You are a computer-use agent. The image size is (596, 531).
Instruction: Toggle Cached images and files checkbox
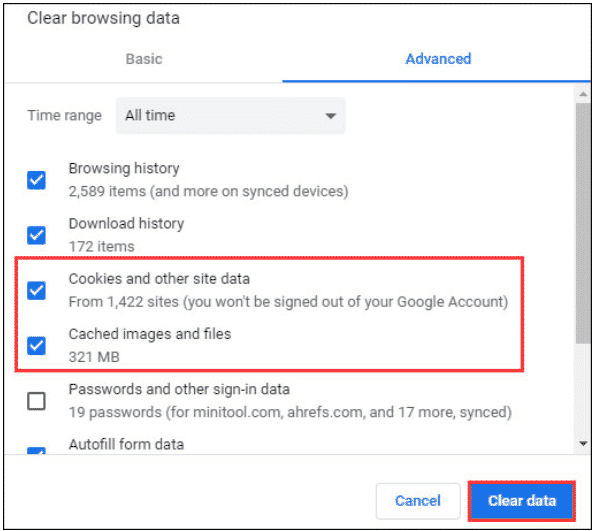coord(36,346)
